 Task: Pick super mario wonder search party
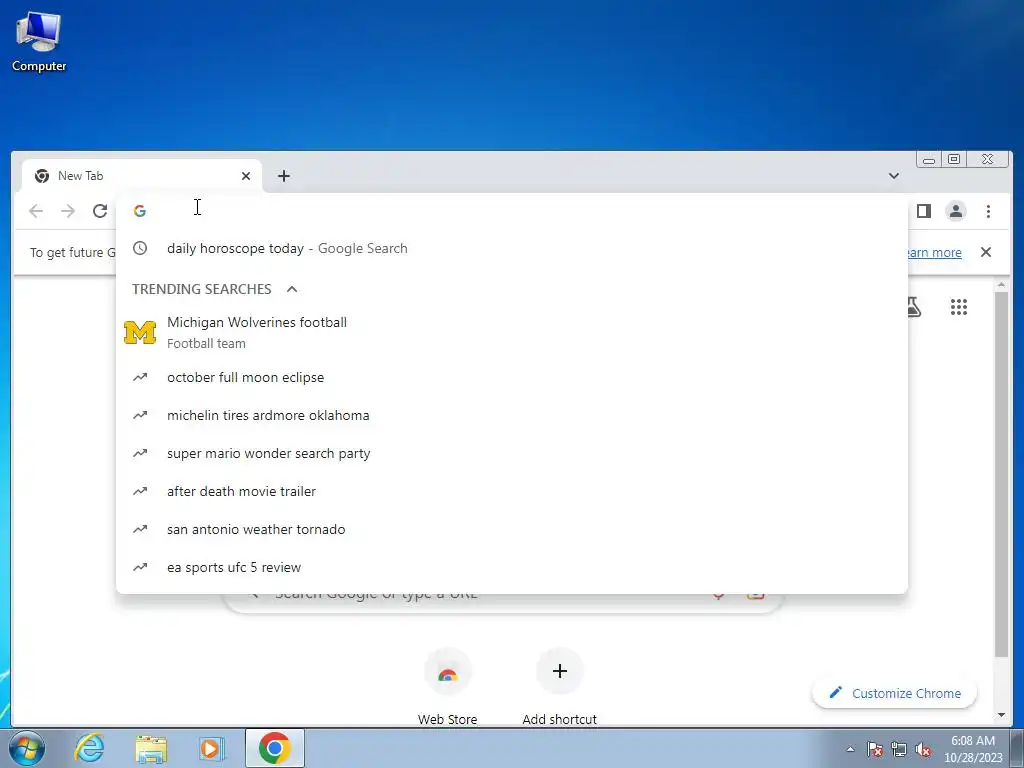(511, 453)
